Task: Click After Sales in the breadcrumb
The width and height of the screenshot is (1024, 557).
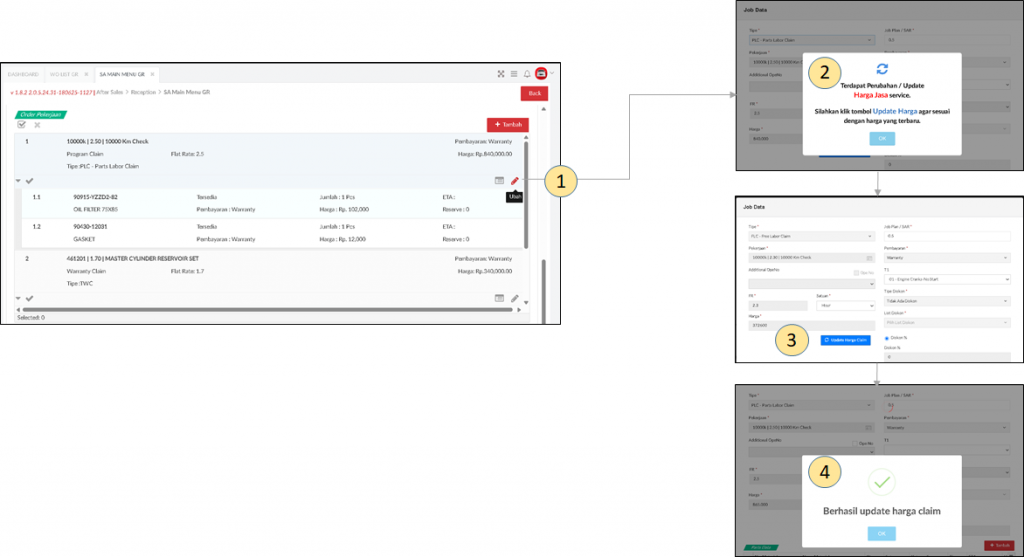Action: click(109, 92)
